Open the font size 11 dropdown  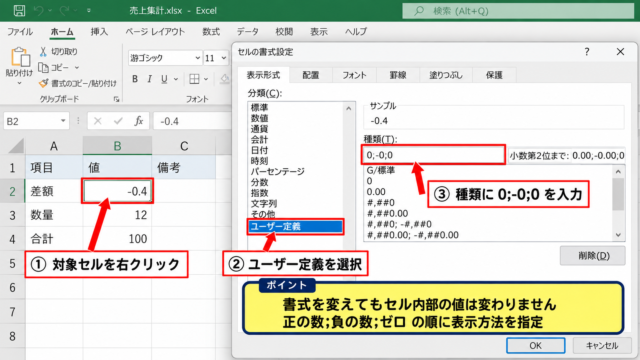pos(224,58)
